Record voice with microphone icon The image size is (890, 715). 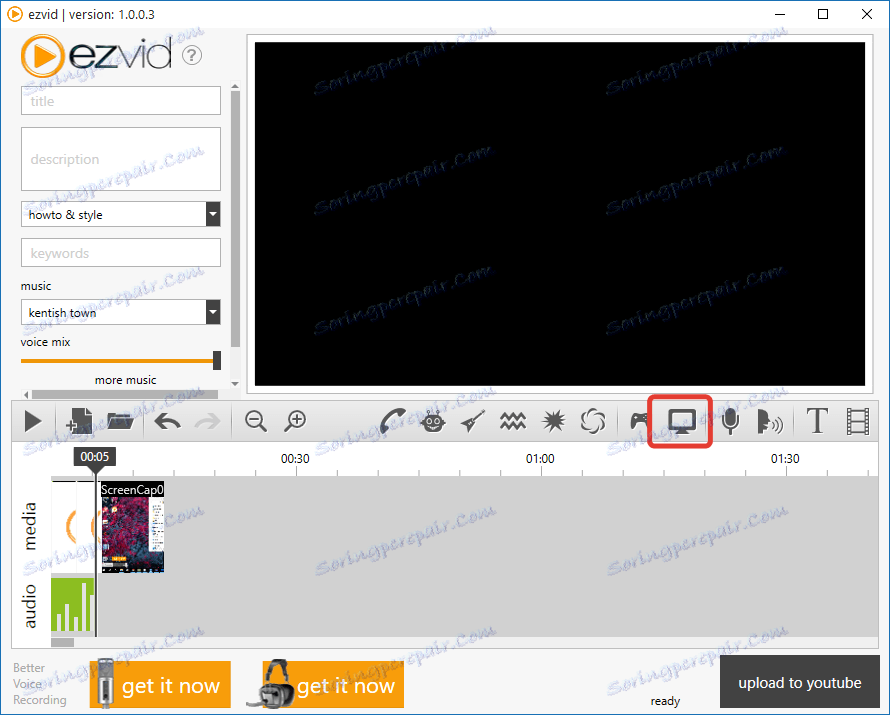tap(731, 422)
